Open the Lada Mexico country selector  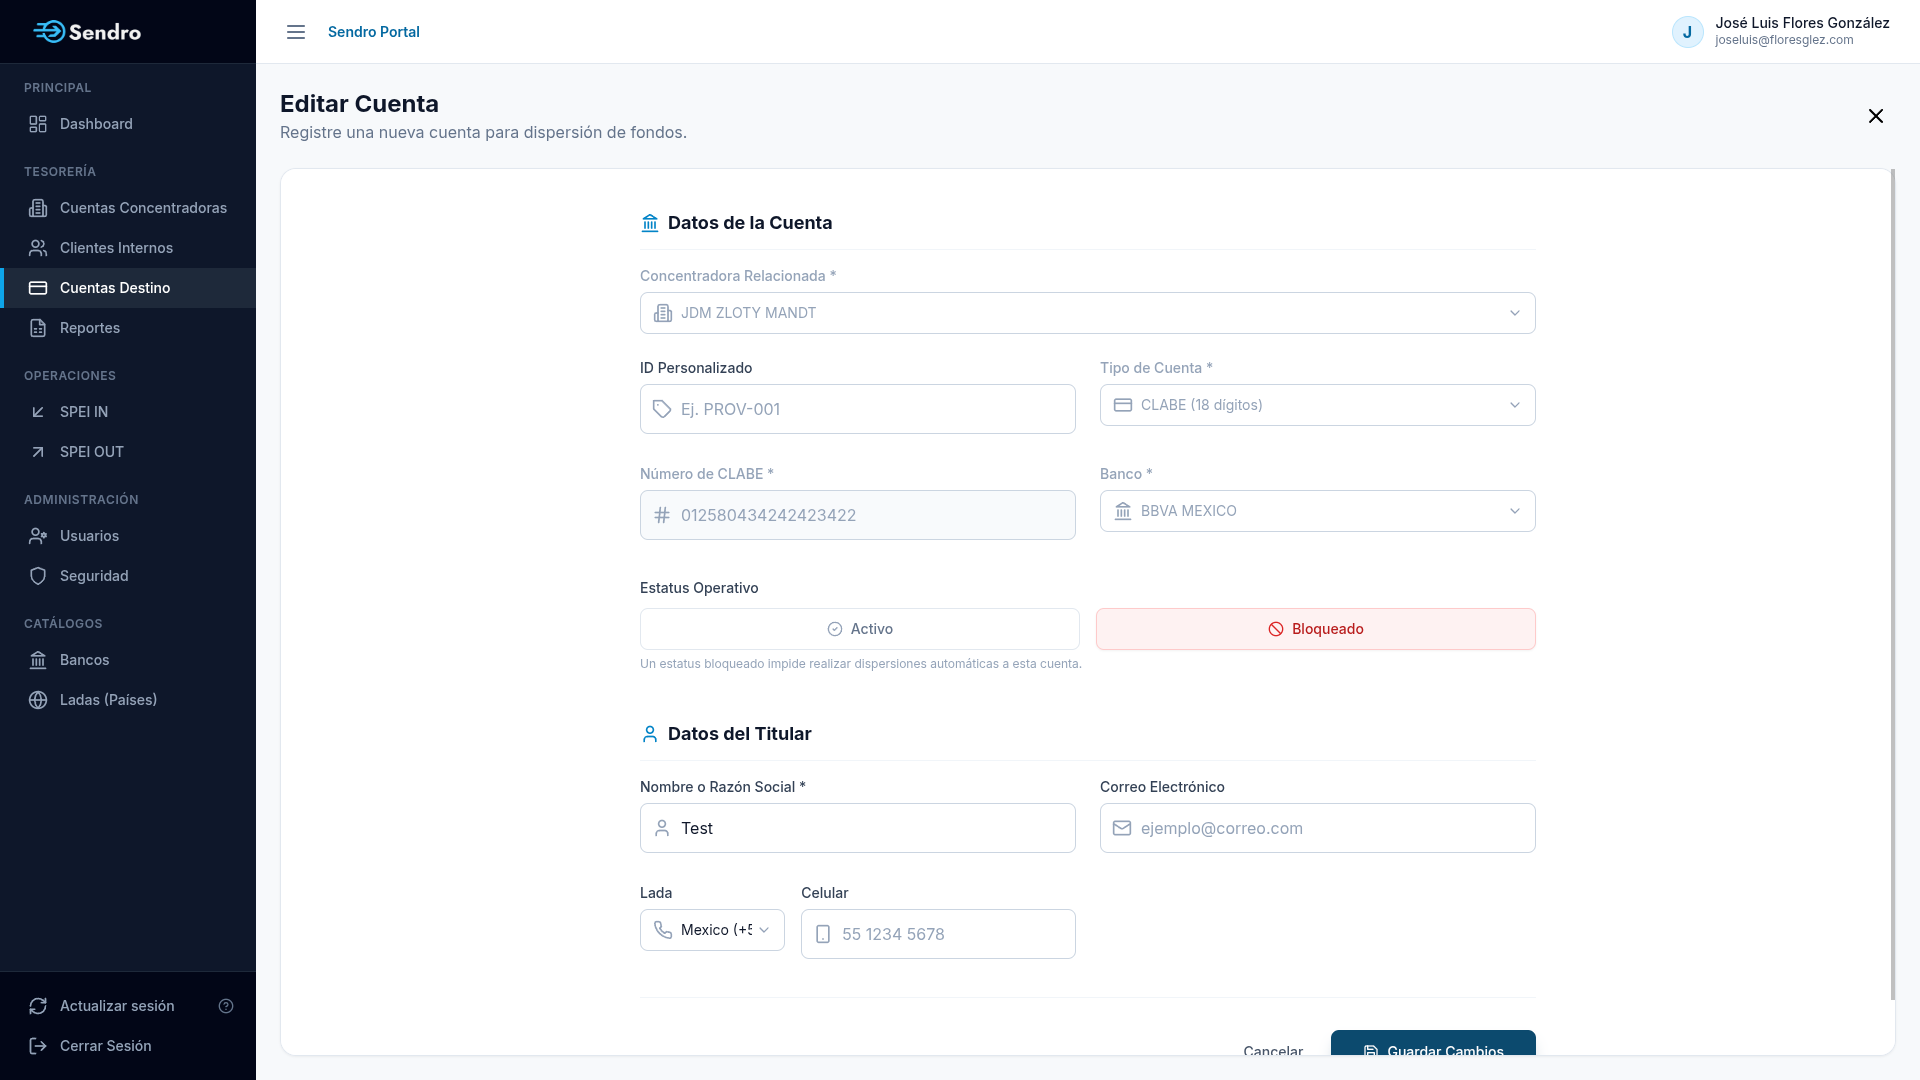click(x=712, y=930)
